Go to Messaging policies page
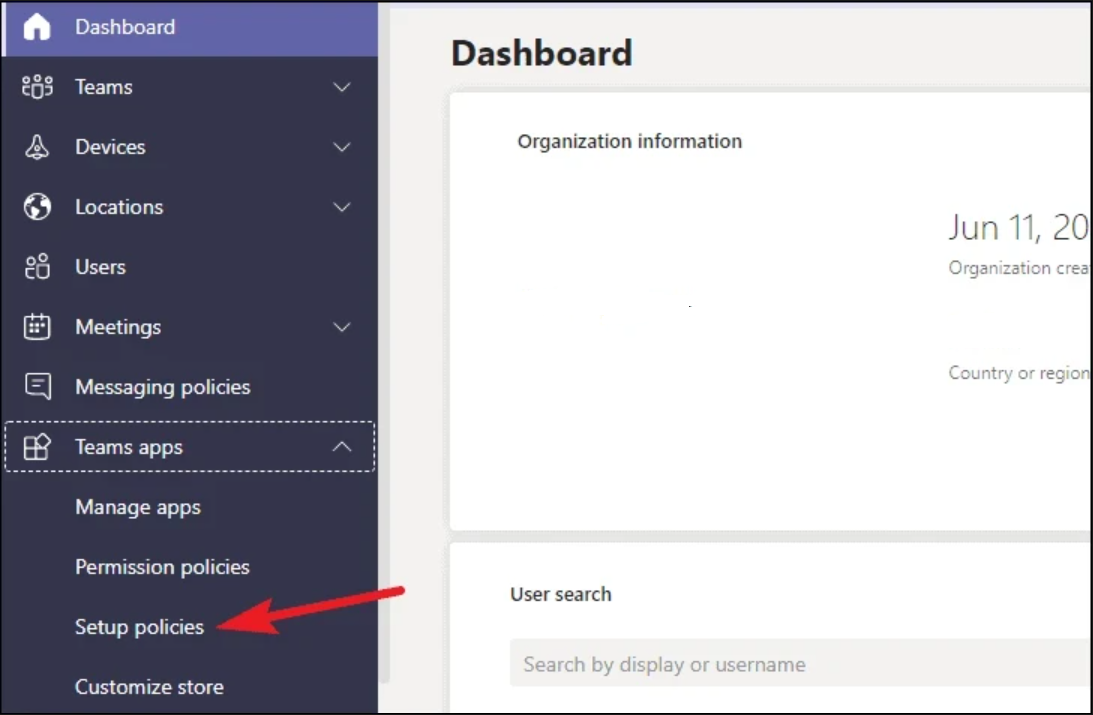Image resolution: width=1093 pixels, height=715 pixels. pyautogui.click(x=162, y=387)
